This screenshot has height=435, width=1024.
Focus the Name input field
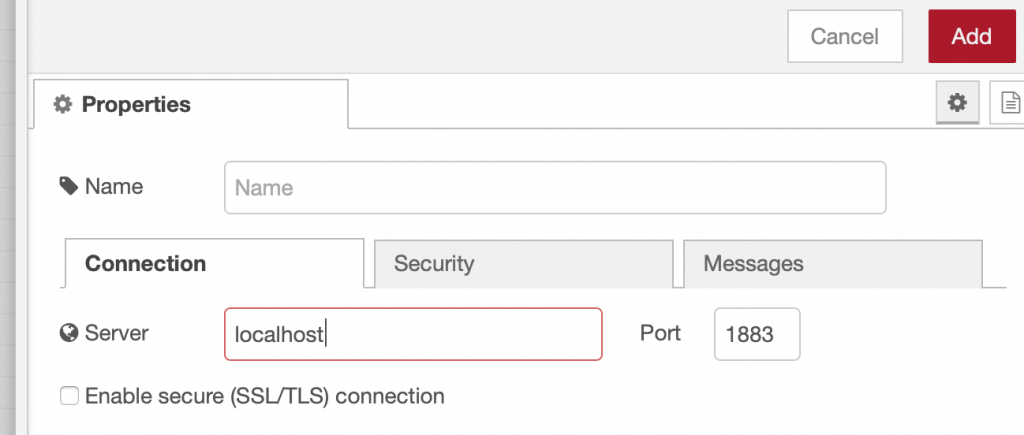(x=555, y=187)
